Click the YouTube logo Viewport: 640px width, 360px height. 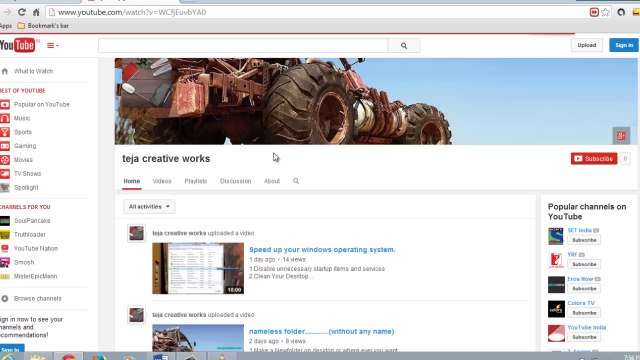(x=18, y=45)
